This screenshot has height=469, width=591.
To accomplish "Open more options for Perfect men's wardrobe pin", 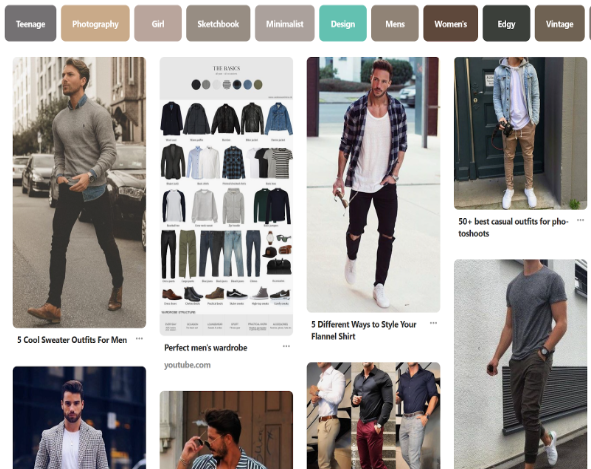I will (286, 346).
